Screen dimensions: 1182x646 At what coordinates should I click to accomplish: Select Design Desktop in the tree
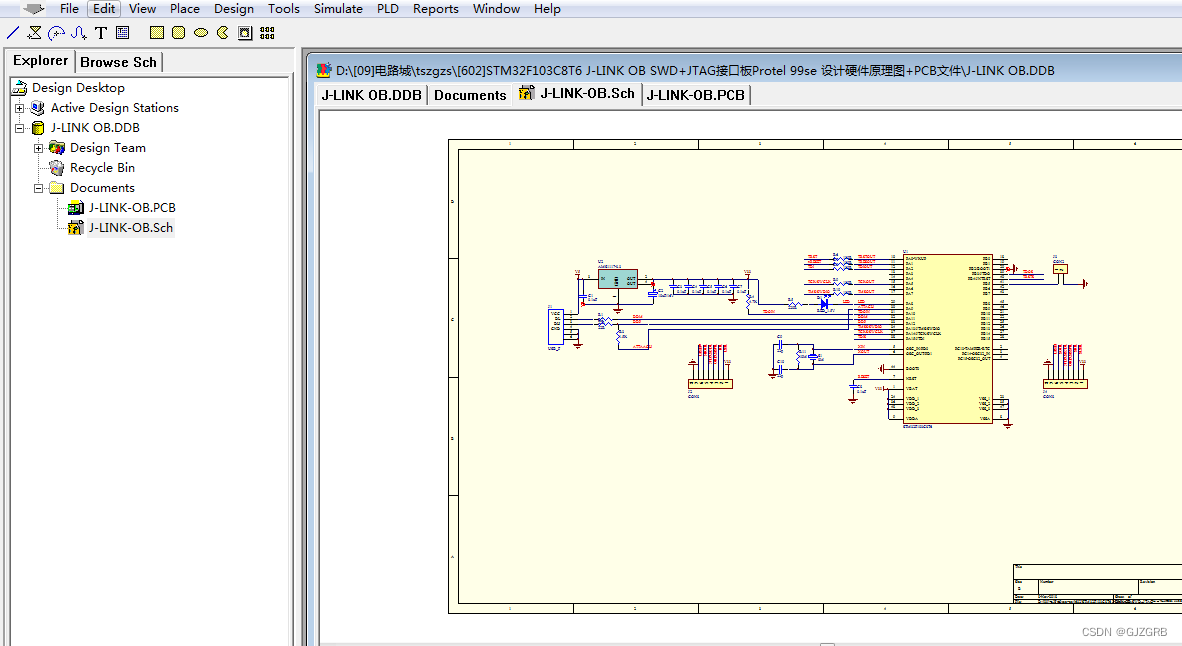tap(78, 88)
